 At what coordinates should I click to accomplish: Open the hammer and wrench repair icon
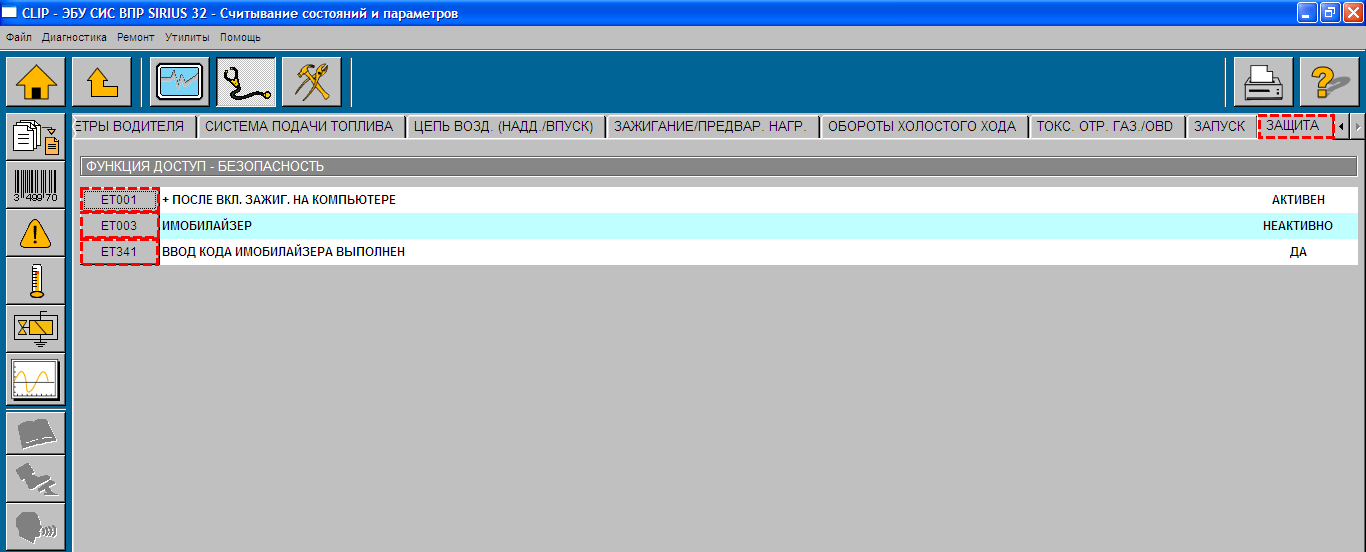tap(312, 82)
